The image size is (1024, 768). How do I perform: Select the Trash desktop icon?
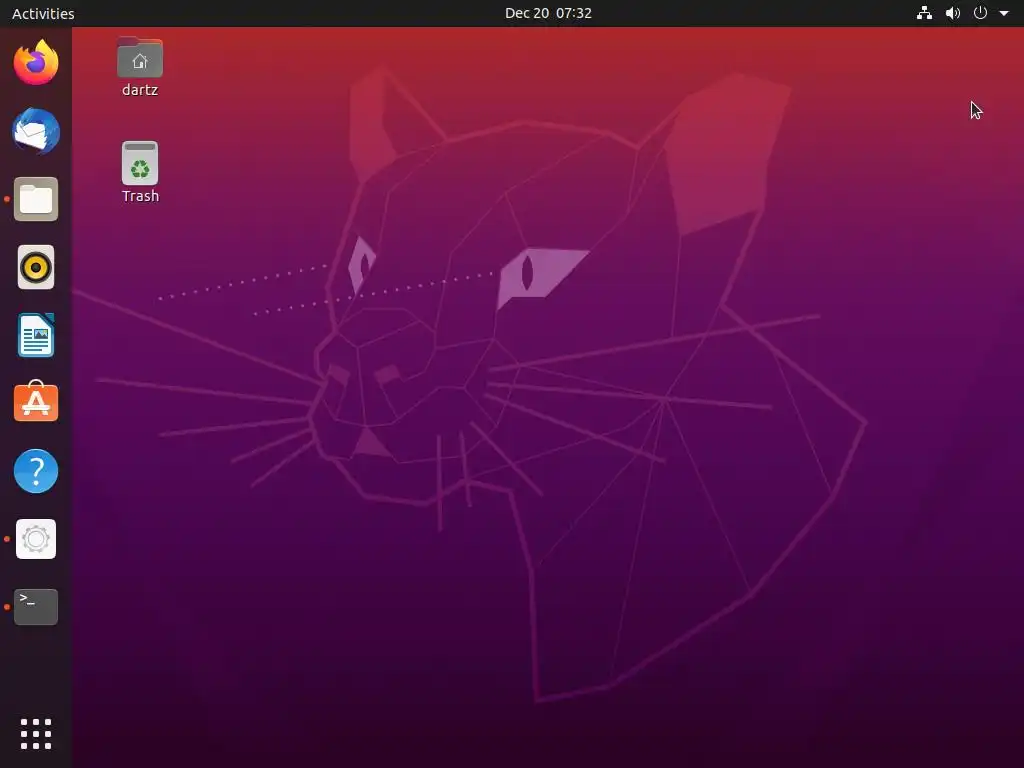(140, 163)
